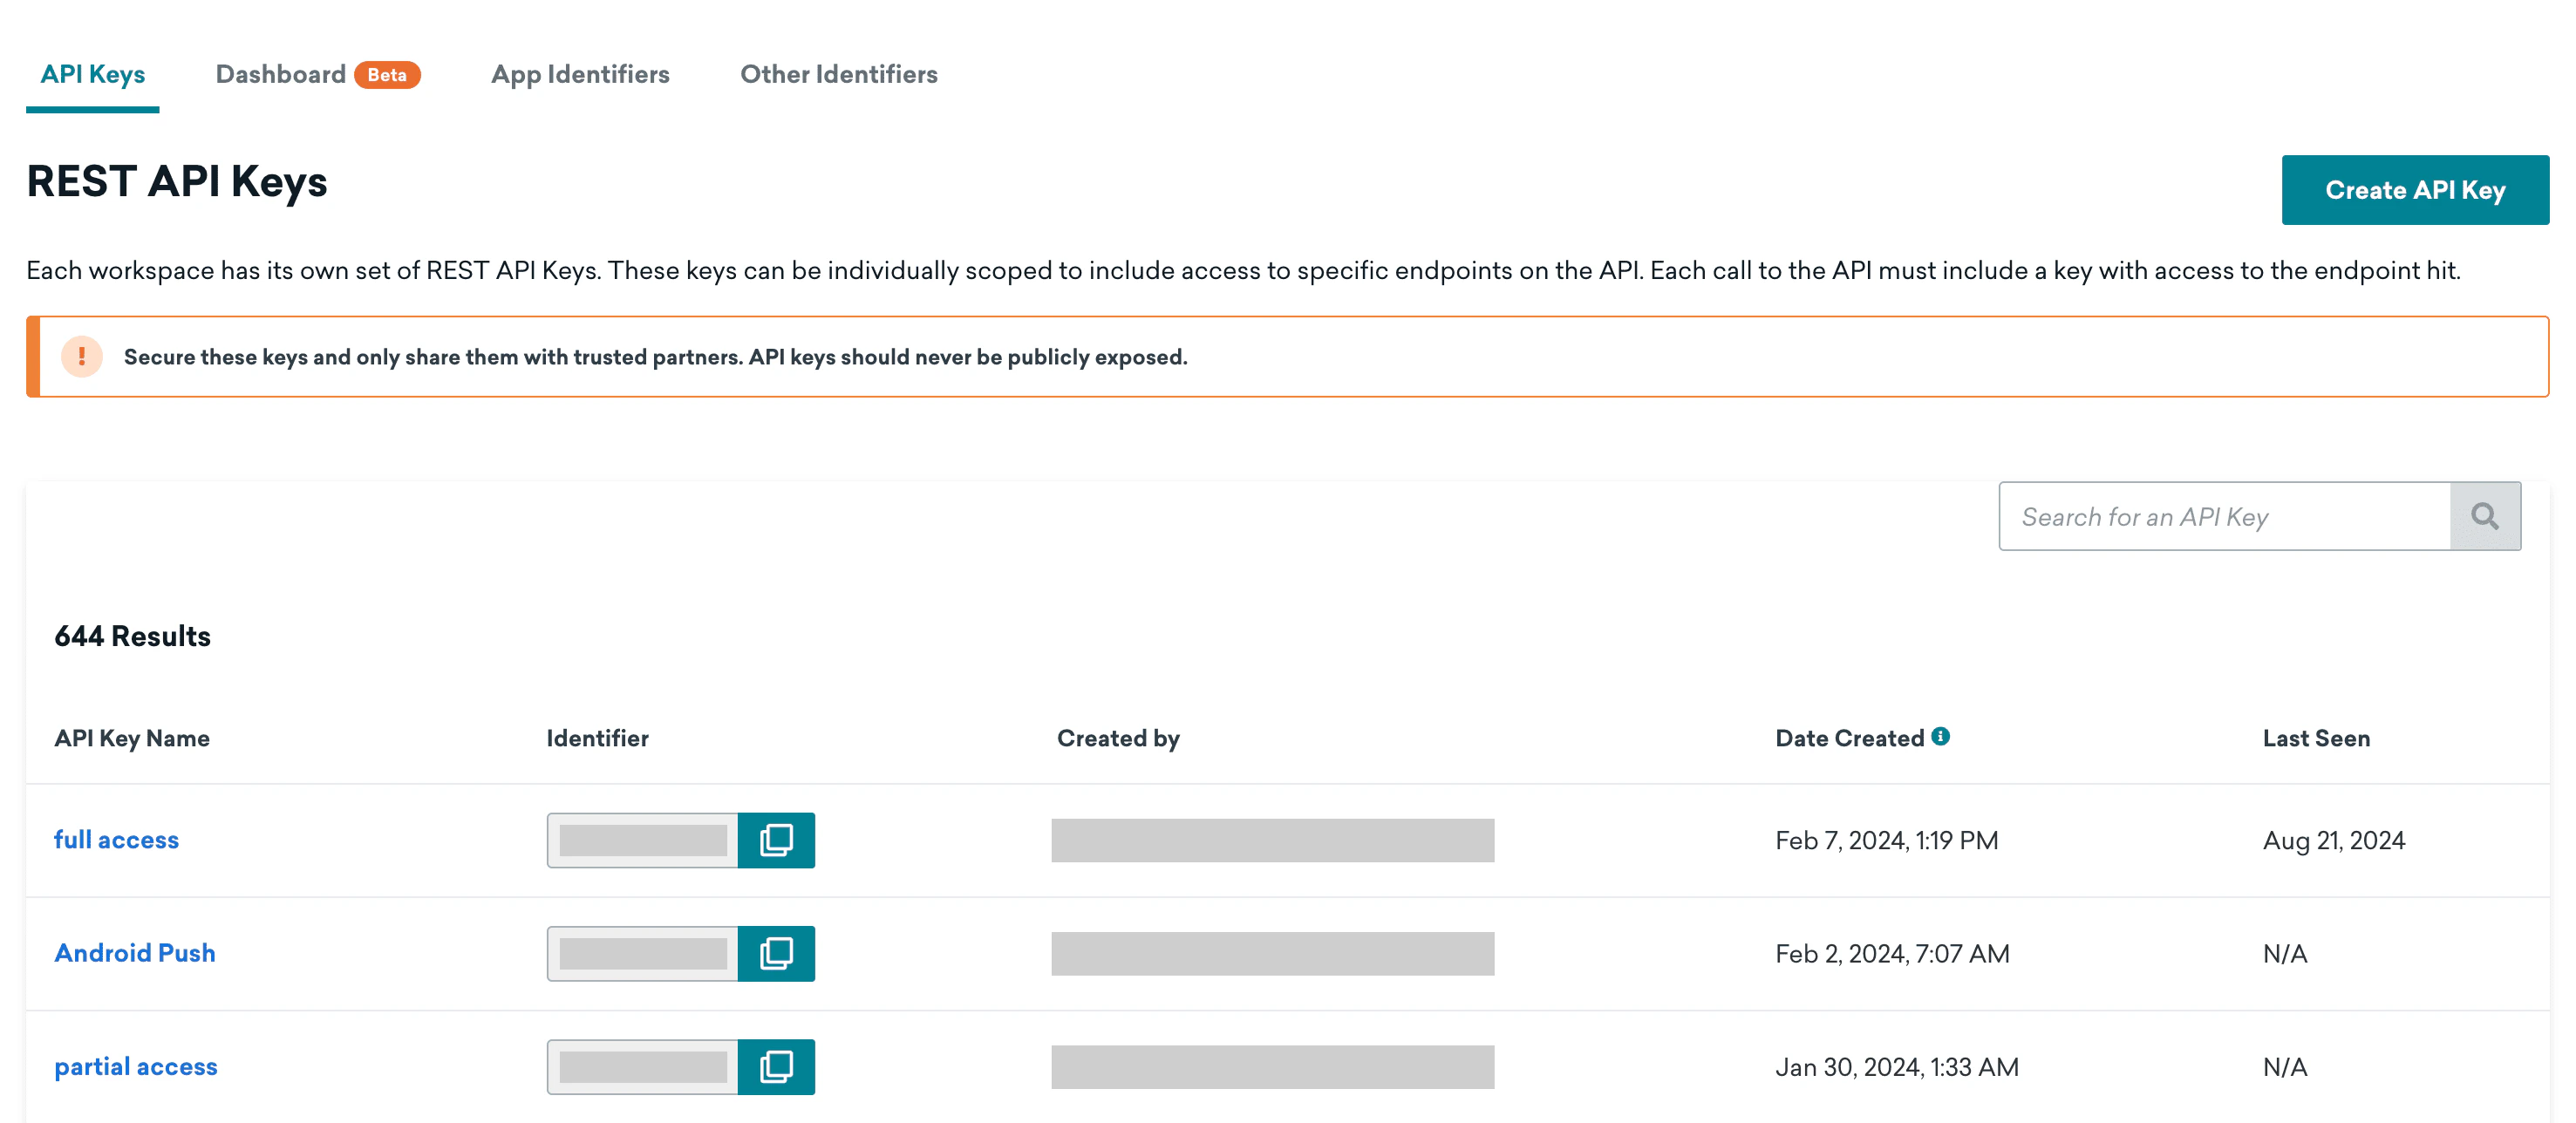This screenshot has width=2576, height=1123.
Task: Click the Date Created info icon
Action: [1940, 736]
